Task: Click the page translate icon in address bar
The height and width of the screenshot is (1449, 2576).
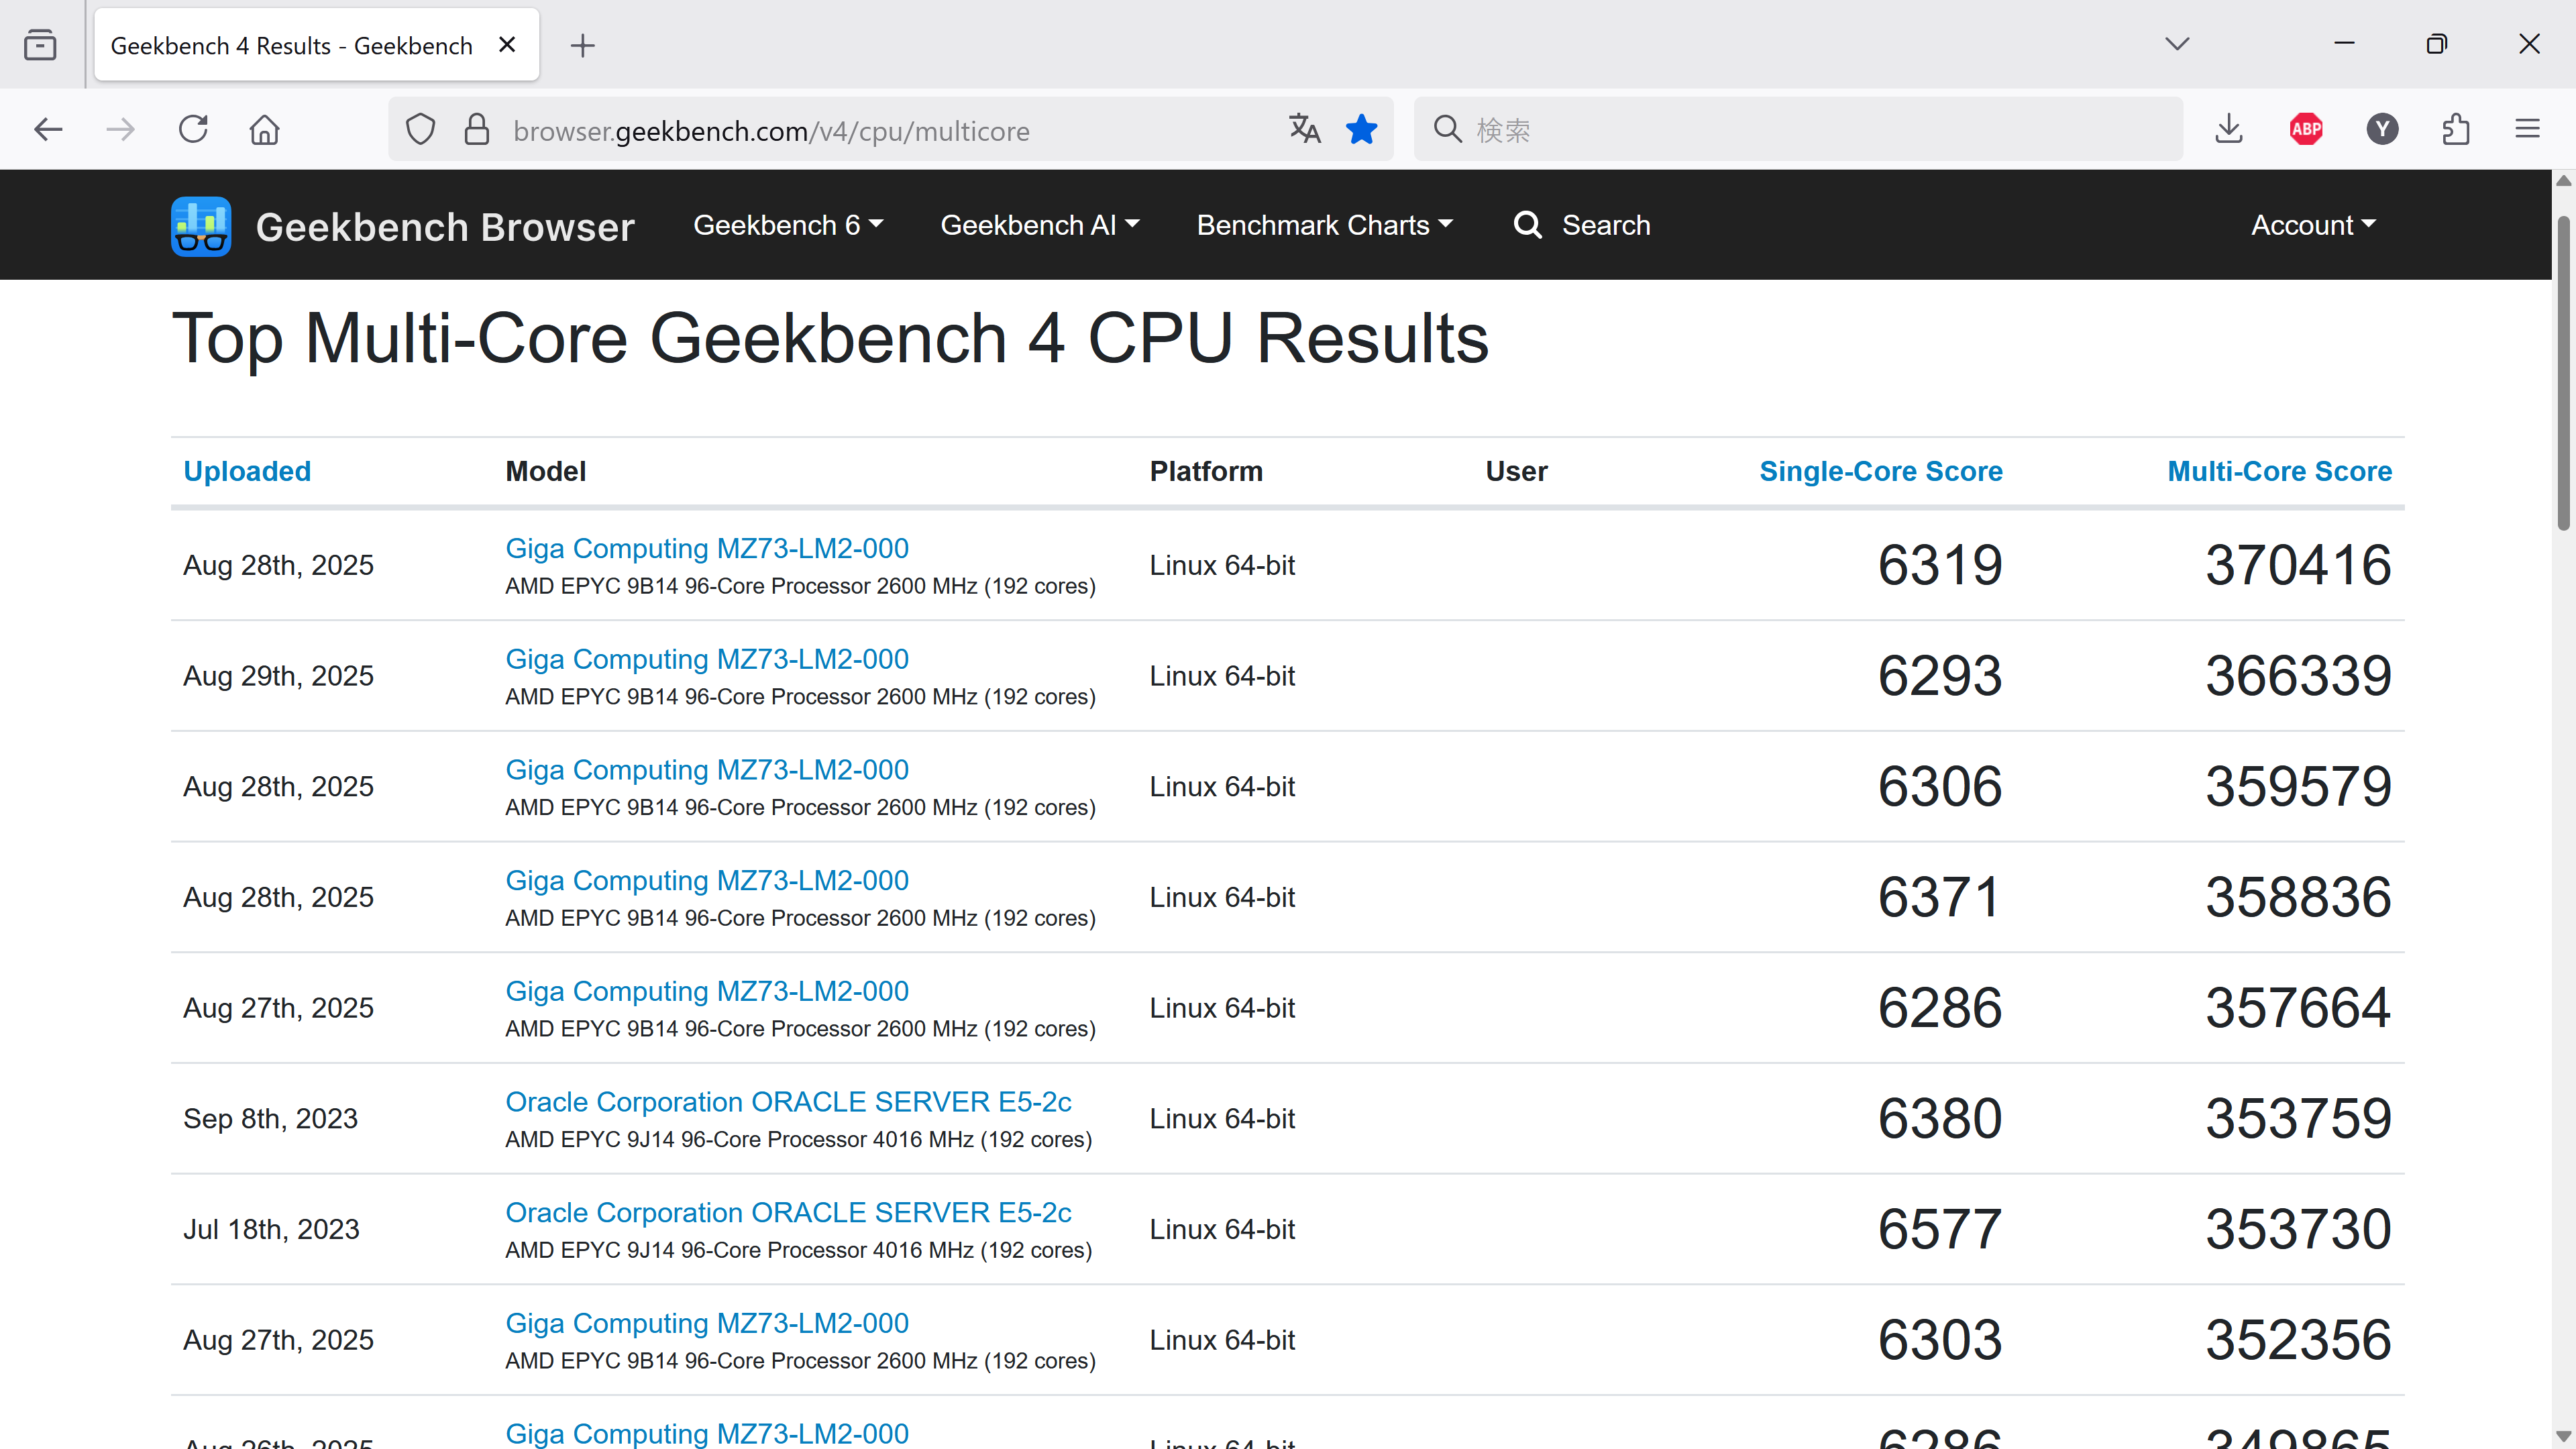Action: click(x=1304, y=130)
